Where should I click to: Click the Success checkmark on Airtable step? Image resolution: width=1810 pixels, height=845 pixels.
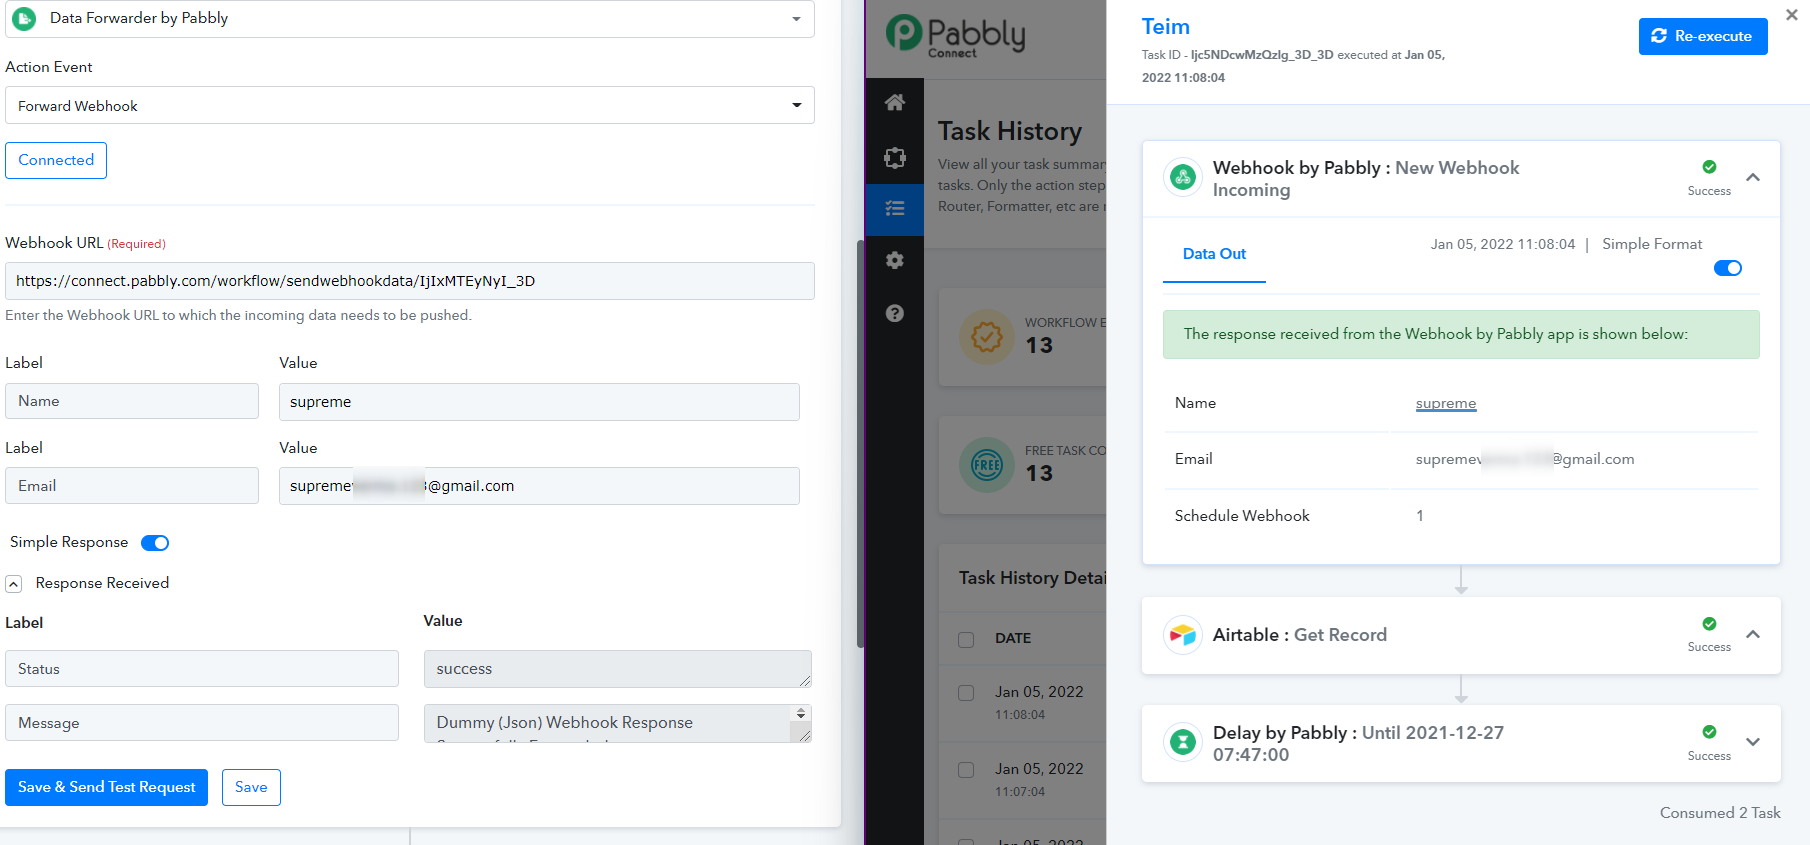click(1709, 624)
